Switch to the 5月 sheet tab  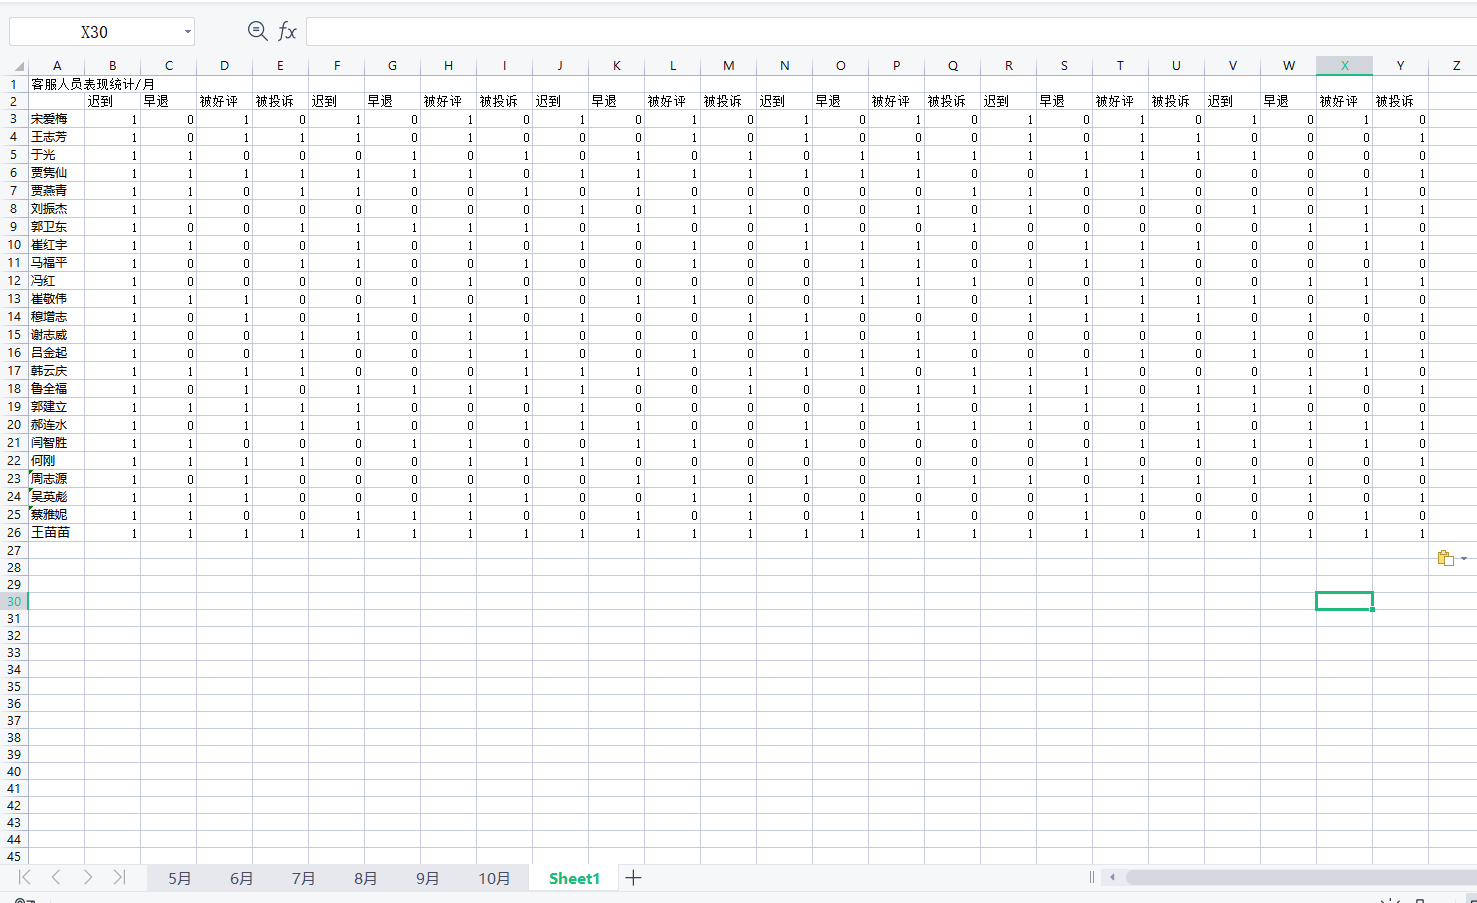pyautogui.click(x=180, y=878)
